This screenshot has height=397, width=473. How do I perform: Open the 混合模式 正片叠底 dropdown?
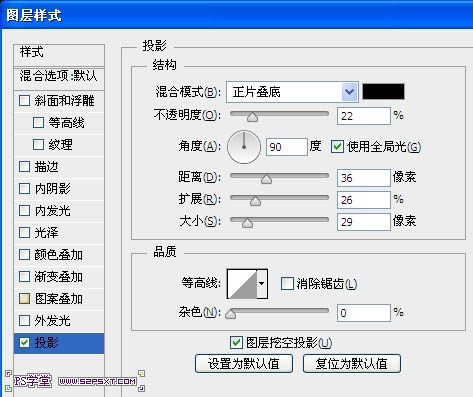(x=292, y=92)
